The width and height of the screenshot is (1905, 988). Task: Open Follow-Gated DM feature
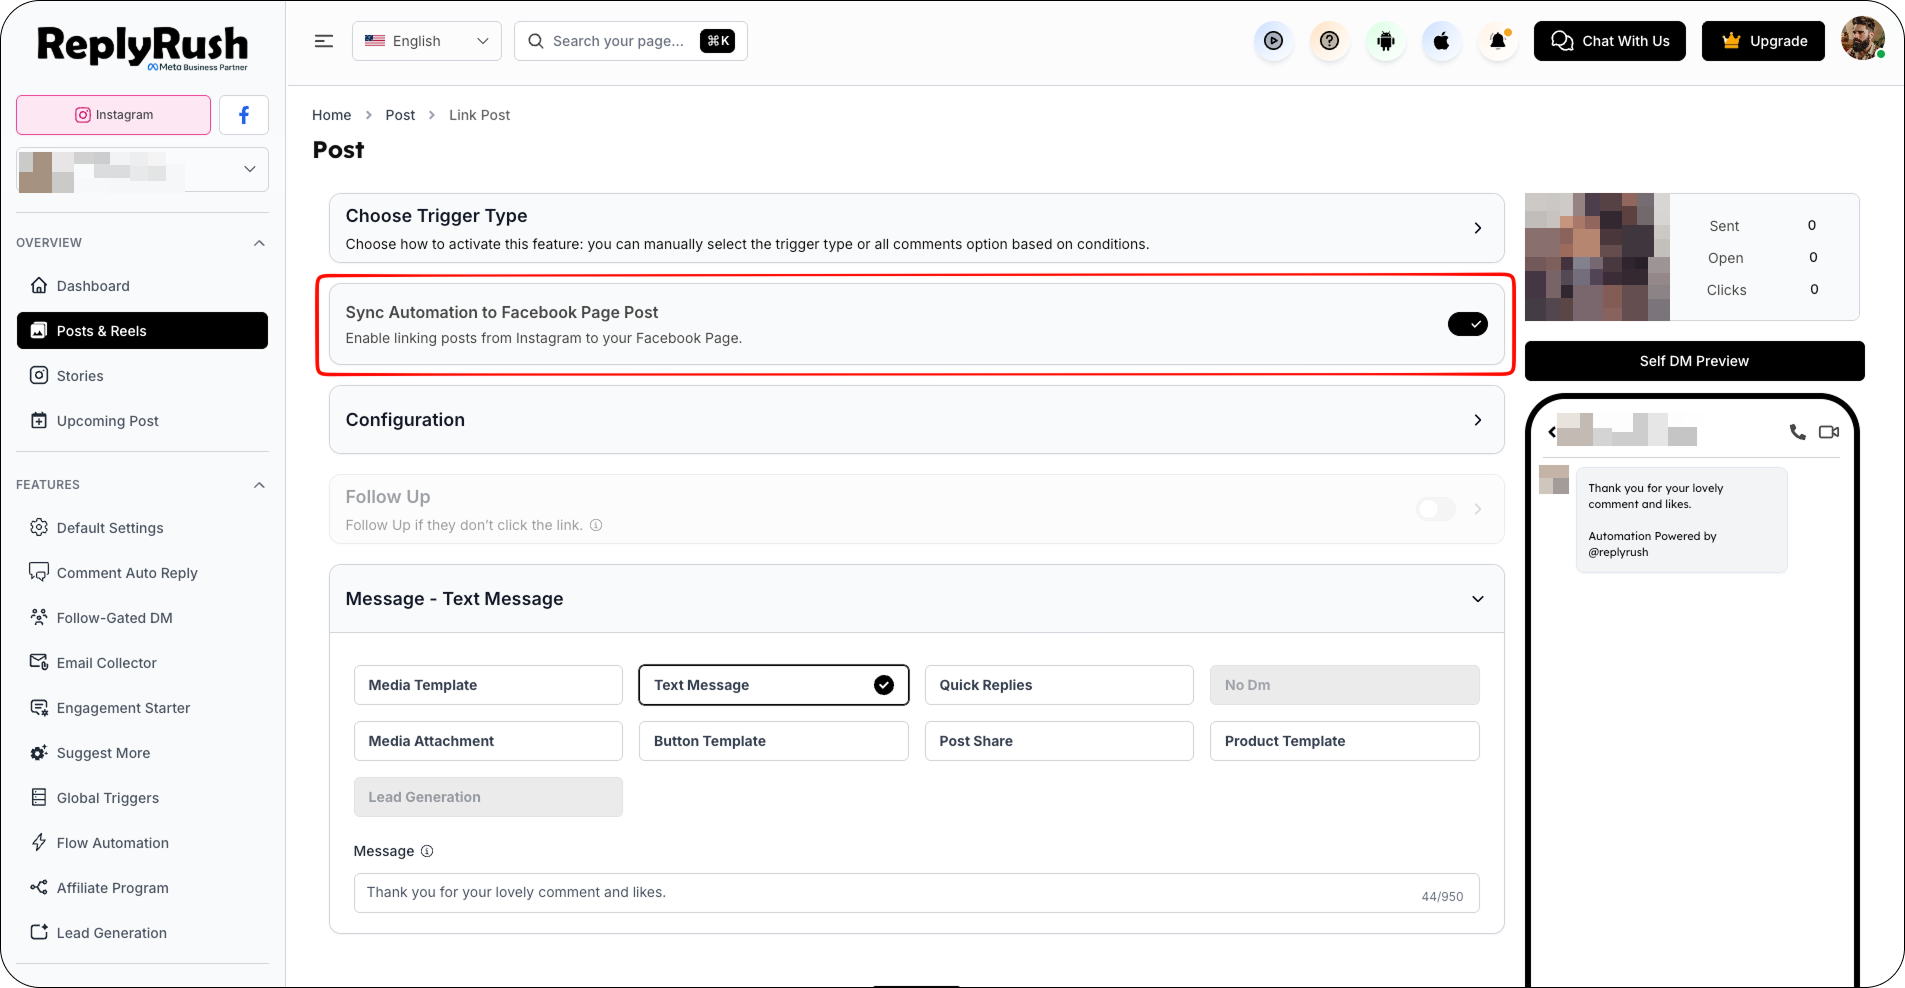click(142, 618)
